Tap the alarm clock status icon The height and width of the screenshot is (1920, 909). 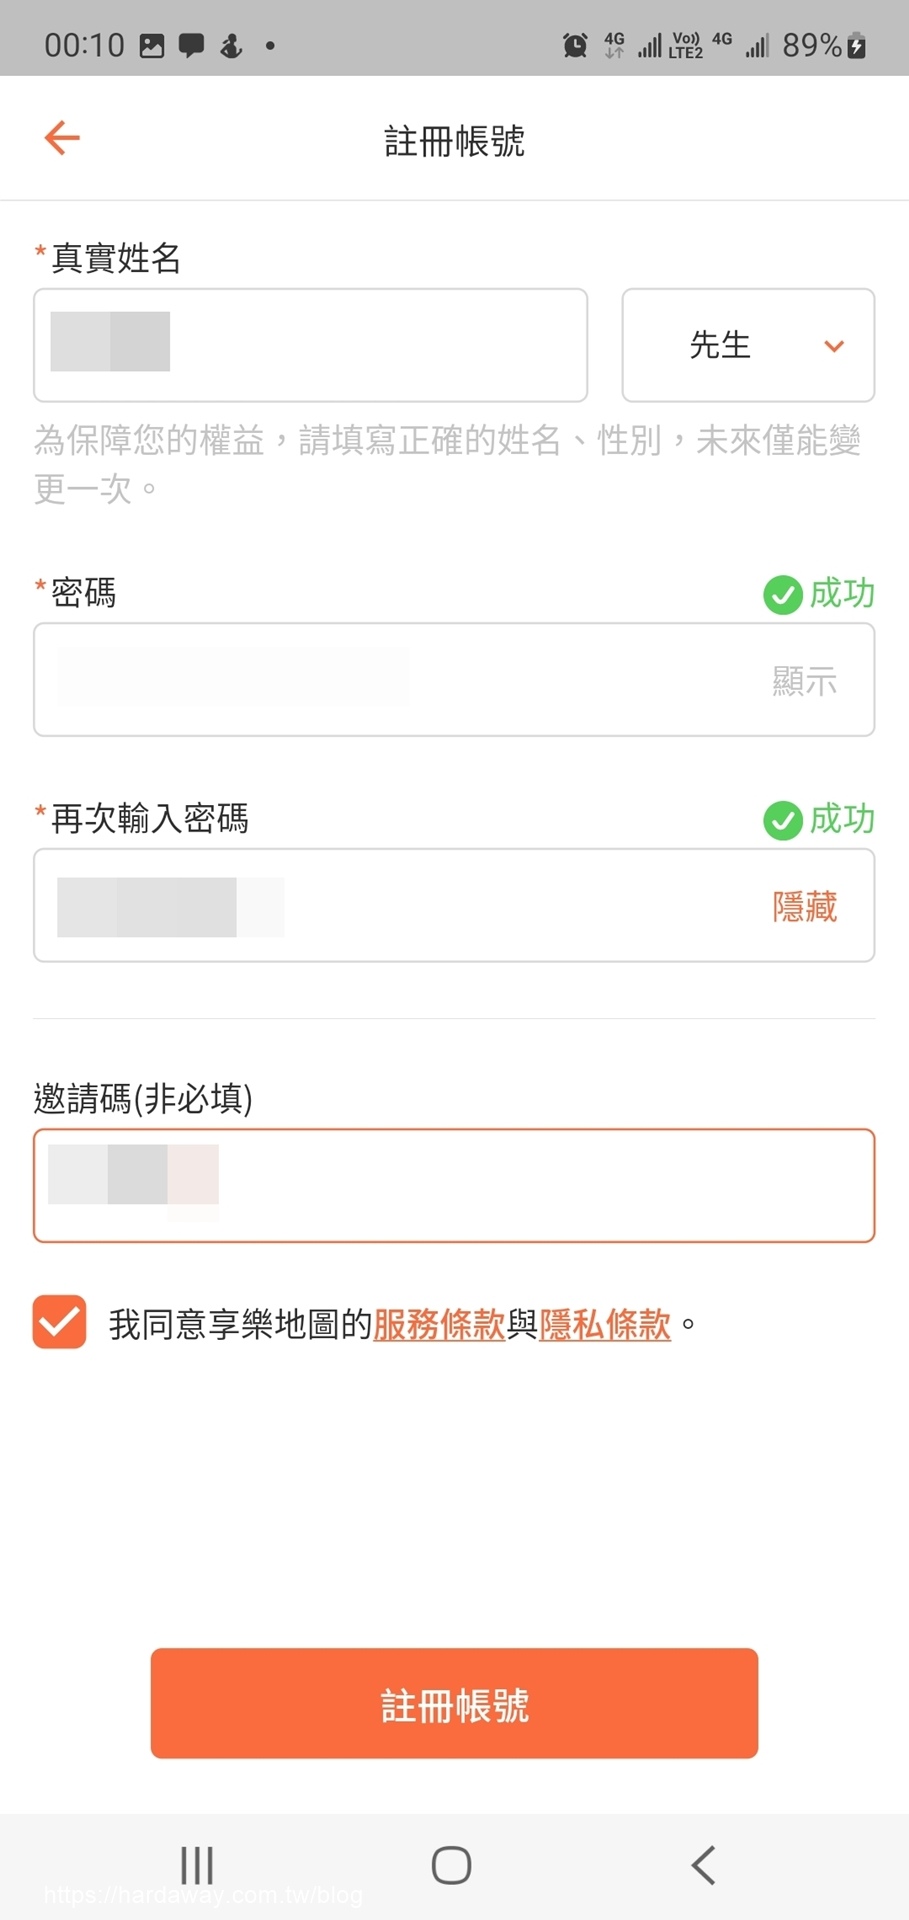pos(575,45)
